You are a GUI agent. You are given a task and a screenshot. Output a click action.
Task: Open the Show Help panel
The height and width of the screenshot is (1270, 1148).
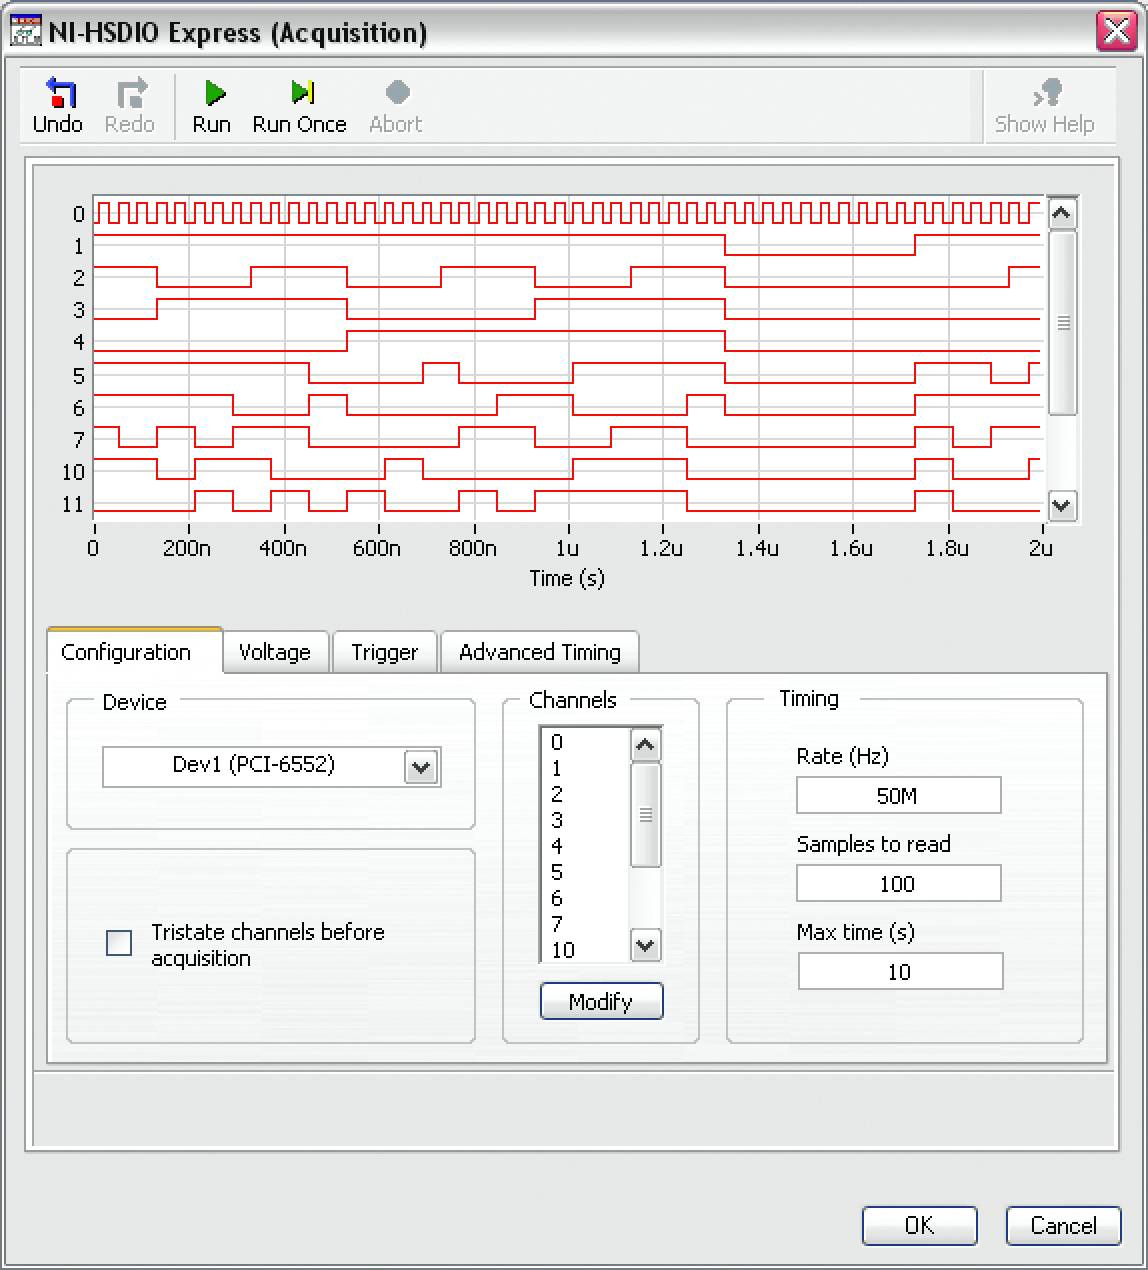[1046, 105]
